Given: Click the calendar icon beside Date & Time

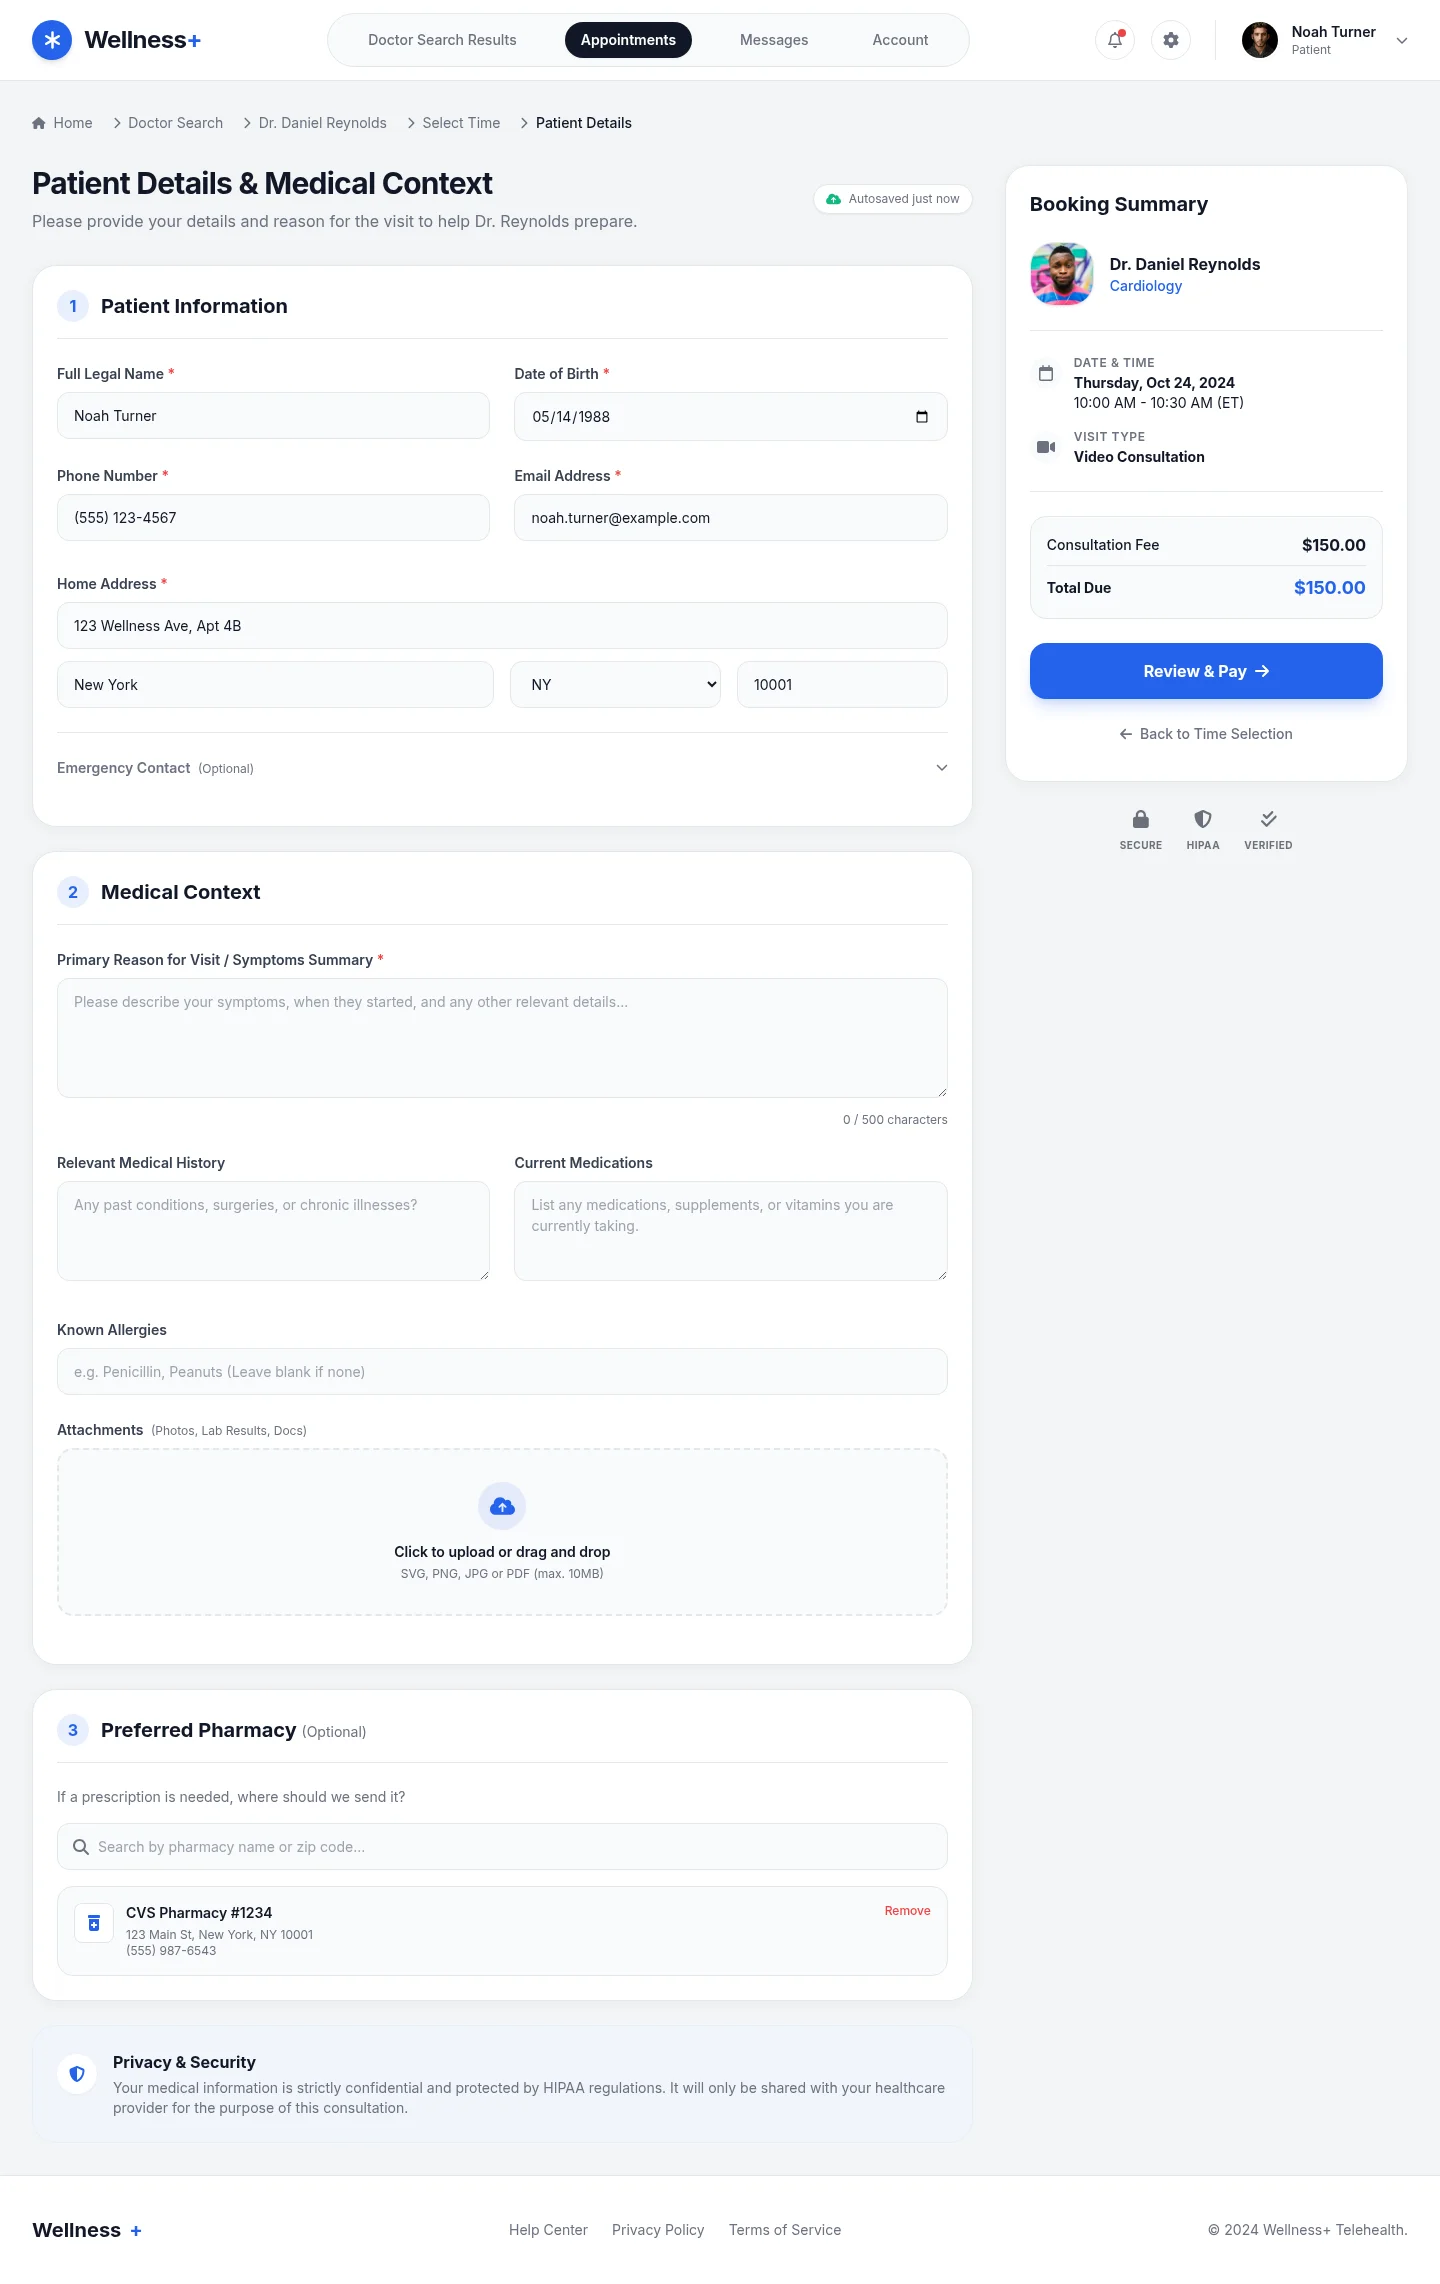Looking at the screenshot, I should point(1046,373).
